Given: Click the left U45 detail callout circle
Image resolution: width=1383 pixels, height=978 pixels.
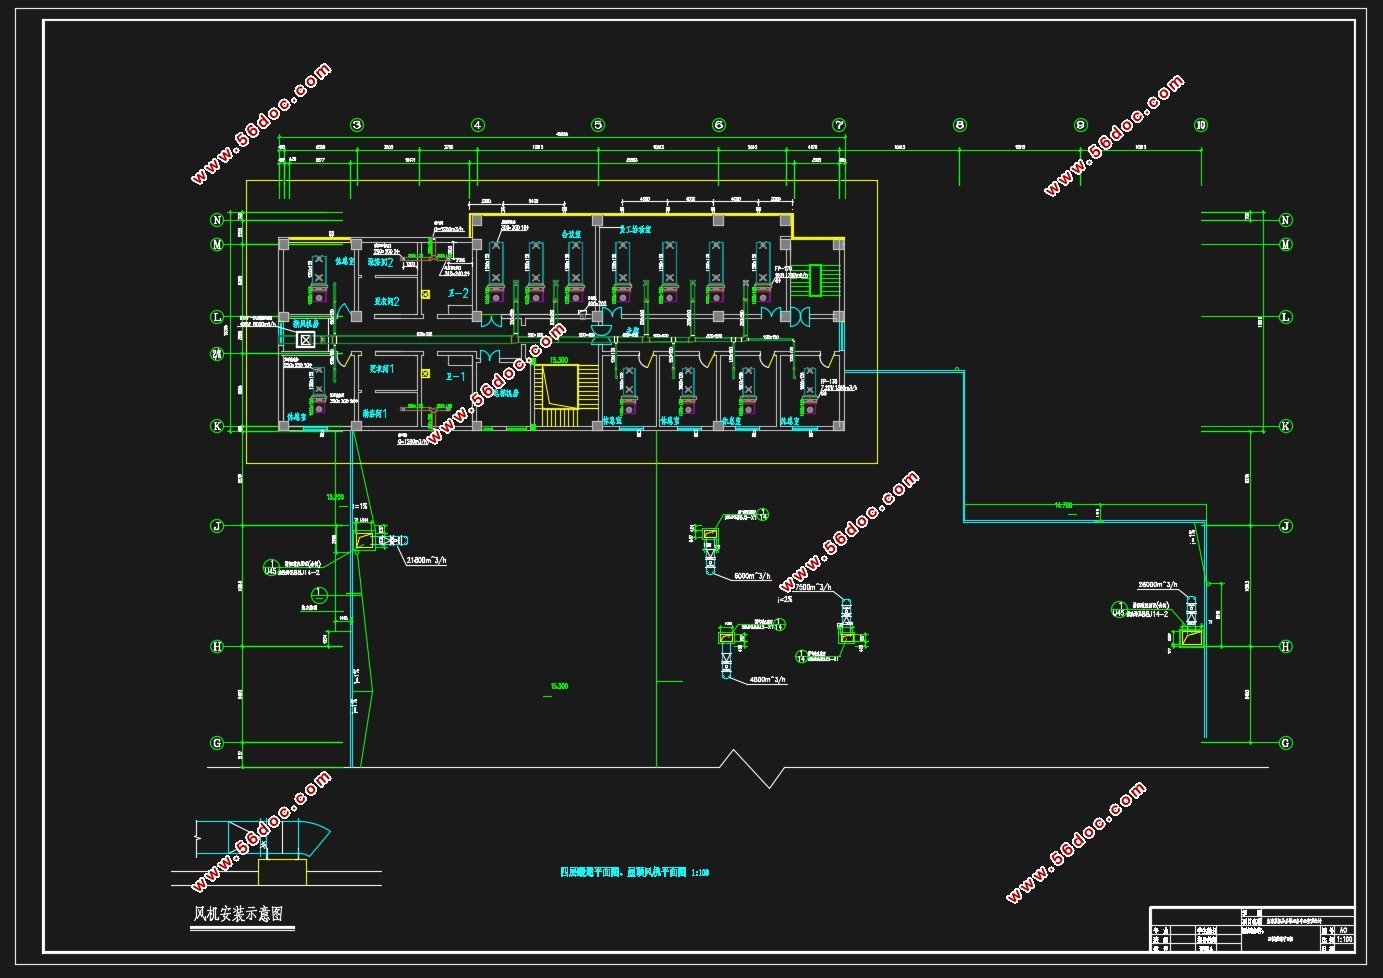Looking at the screenshot, I should point(270,568).
